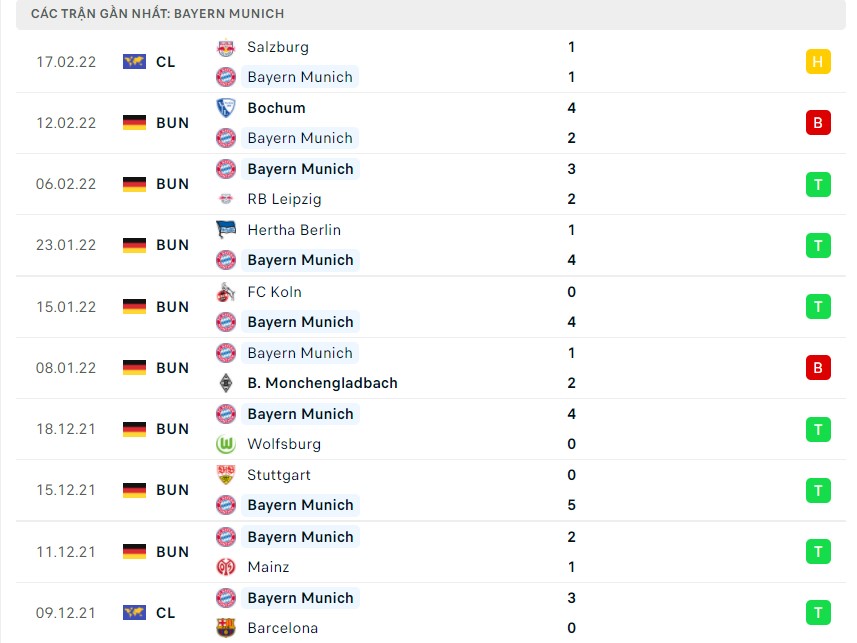
Task: Click the Stuttgart club crest
Action: pos(226,475)
